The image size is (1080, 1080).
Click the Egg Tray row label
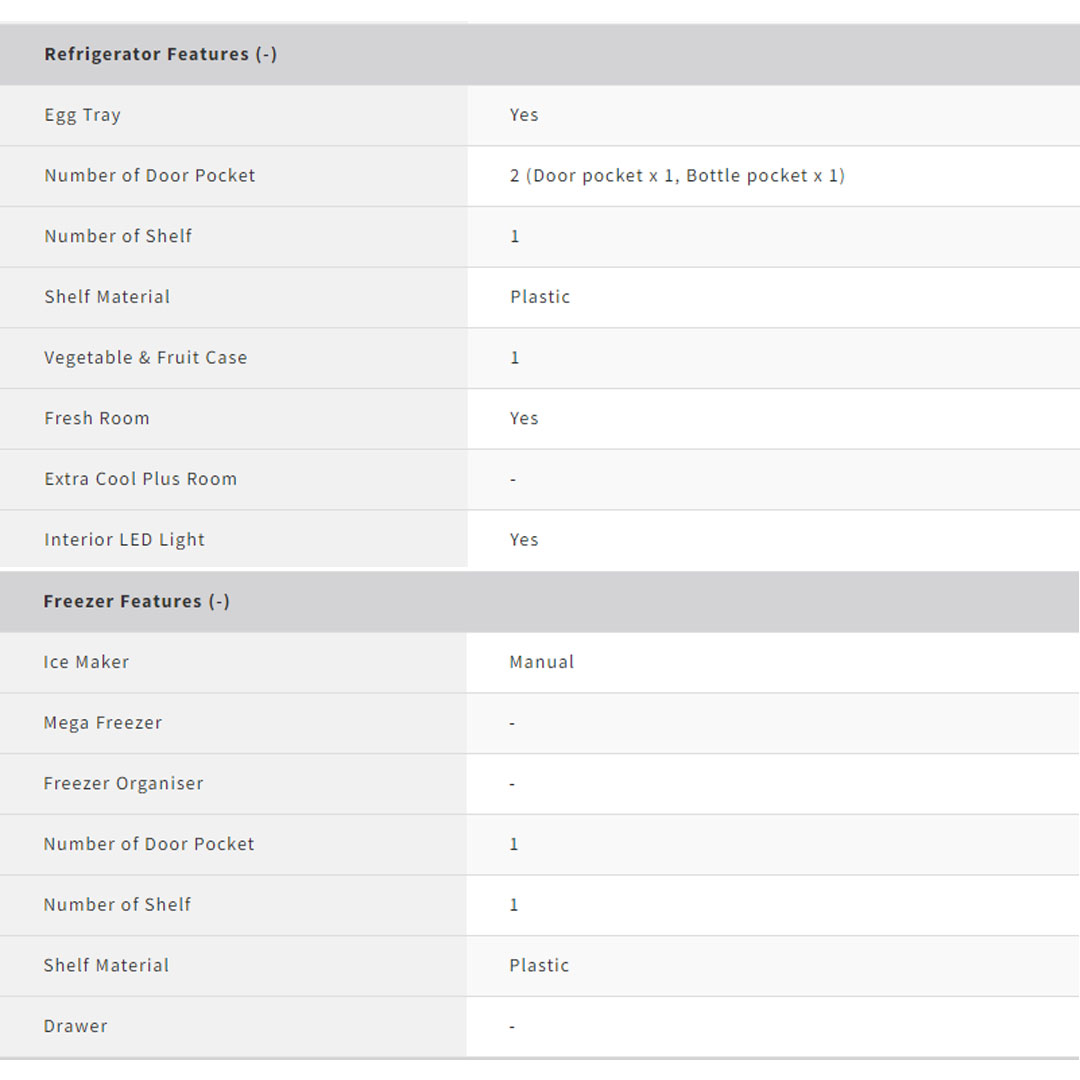click(x=82, y=115)
